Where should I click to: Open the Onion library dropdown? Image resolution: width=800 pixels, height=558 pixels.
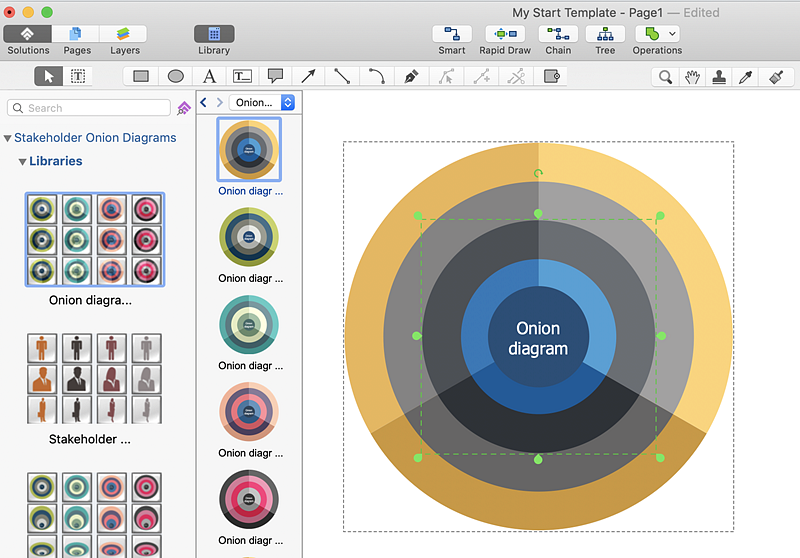point(261,102)
